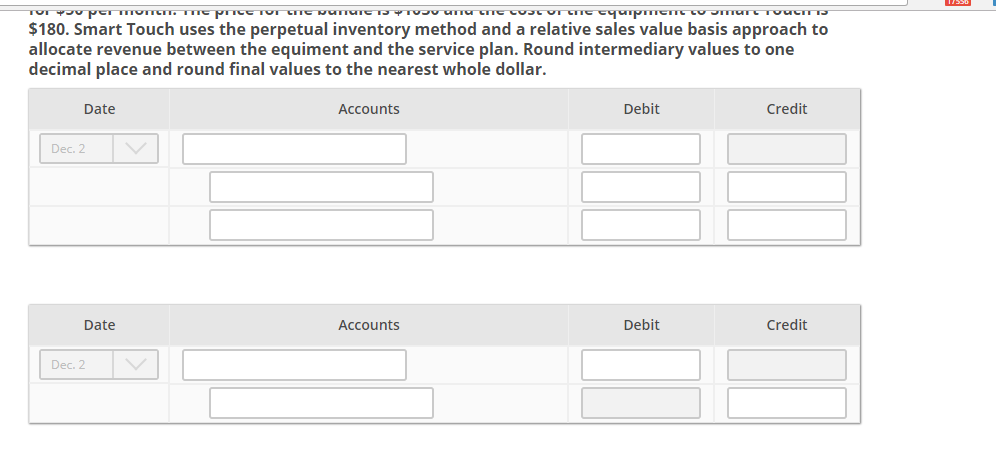996x475 pixels.
Task: Click second entry's bottom-row Credit field
Action: coord(787,403)
